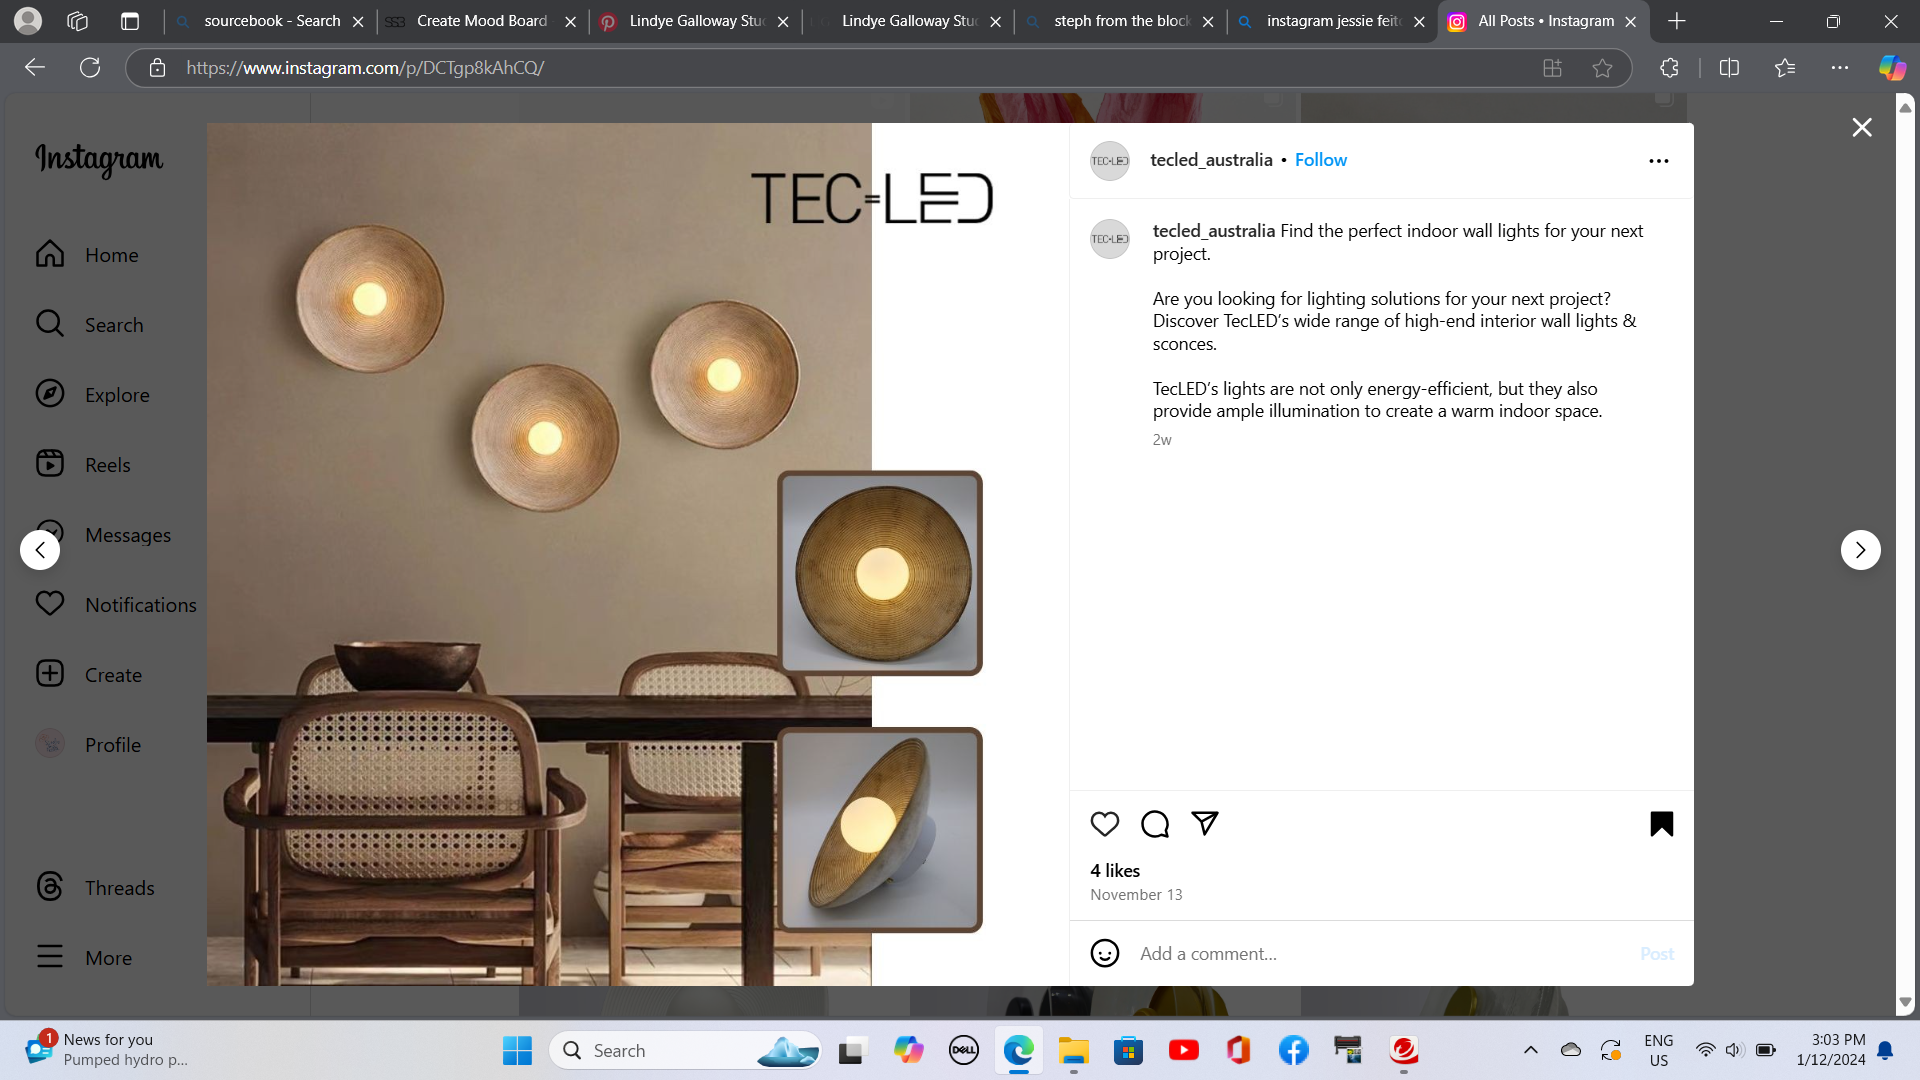The width and height of the screenshot is (1920, 1080).
Task: Add this page to favorites star
Action: tap(1602, 68)
